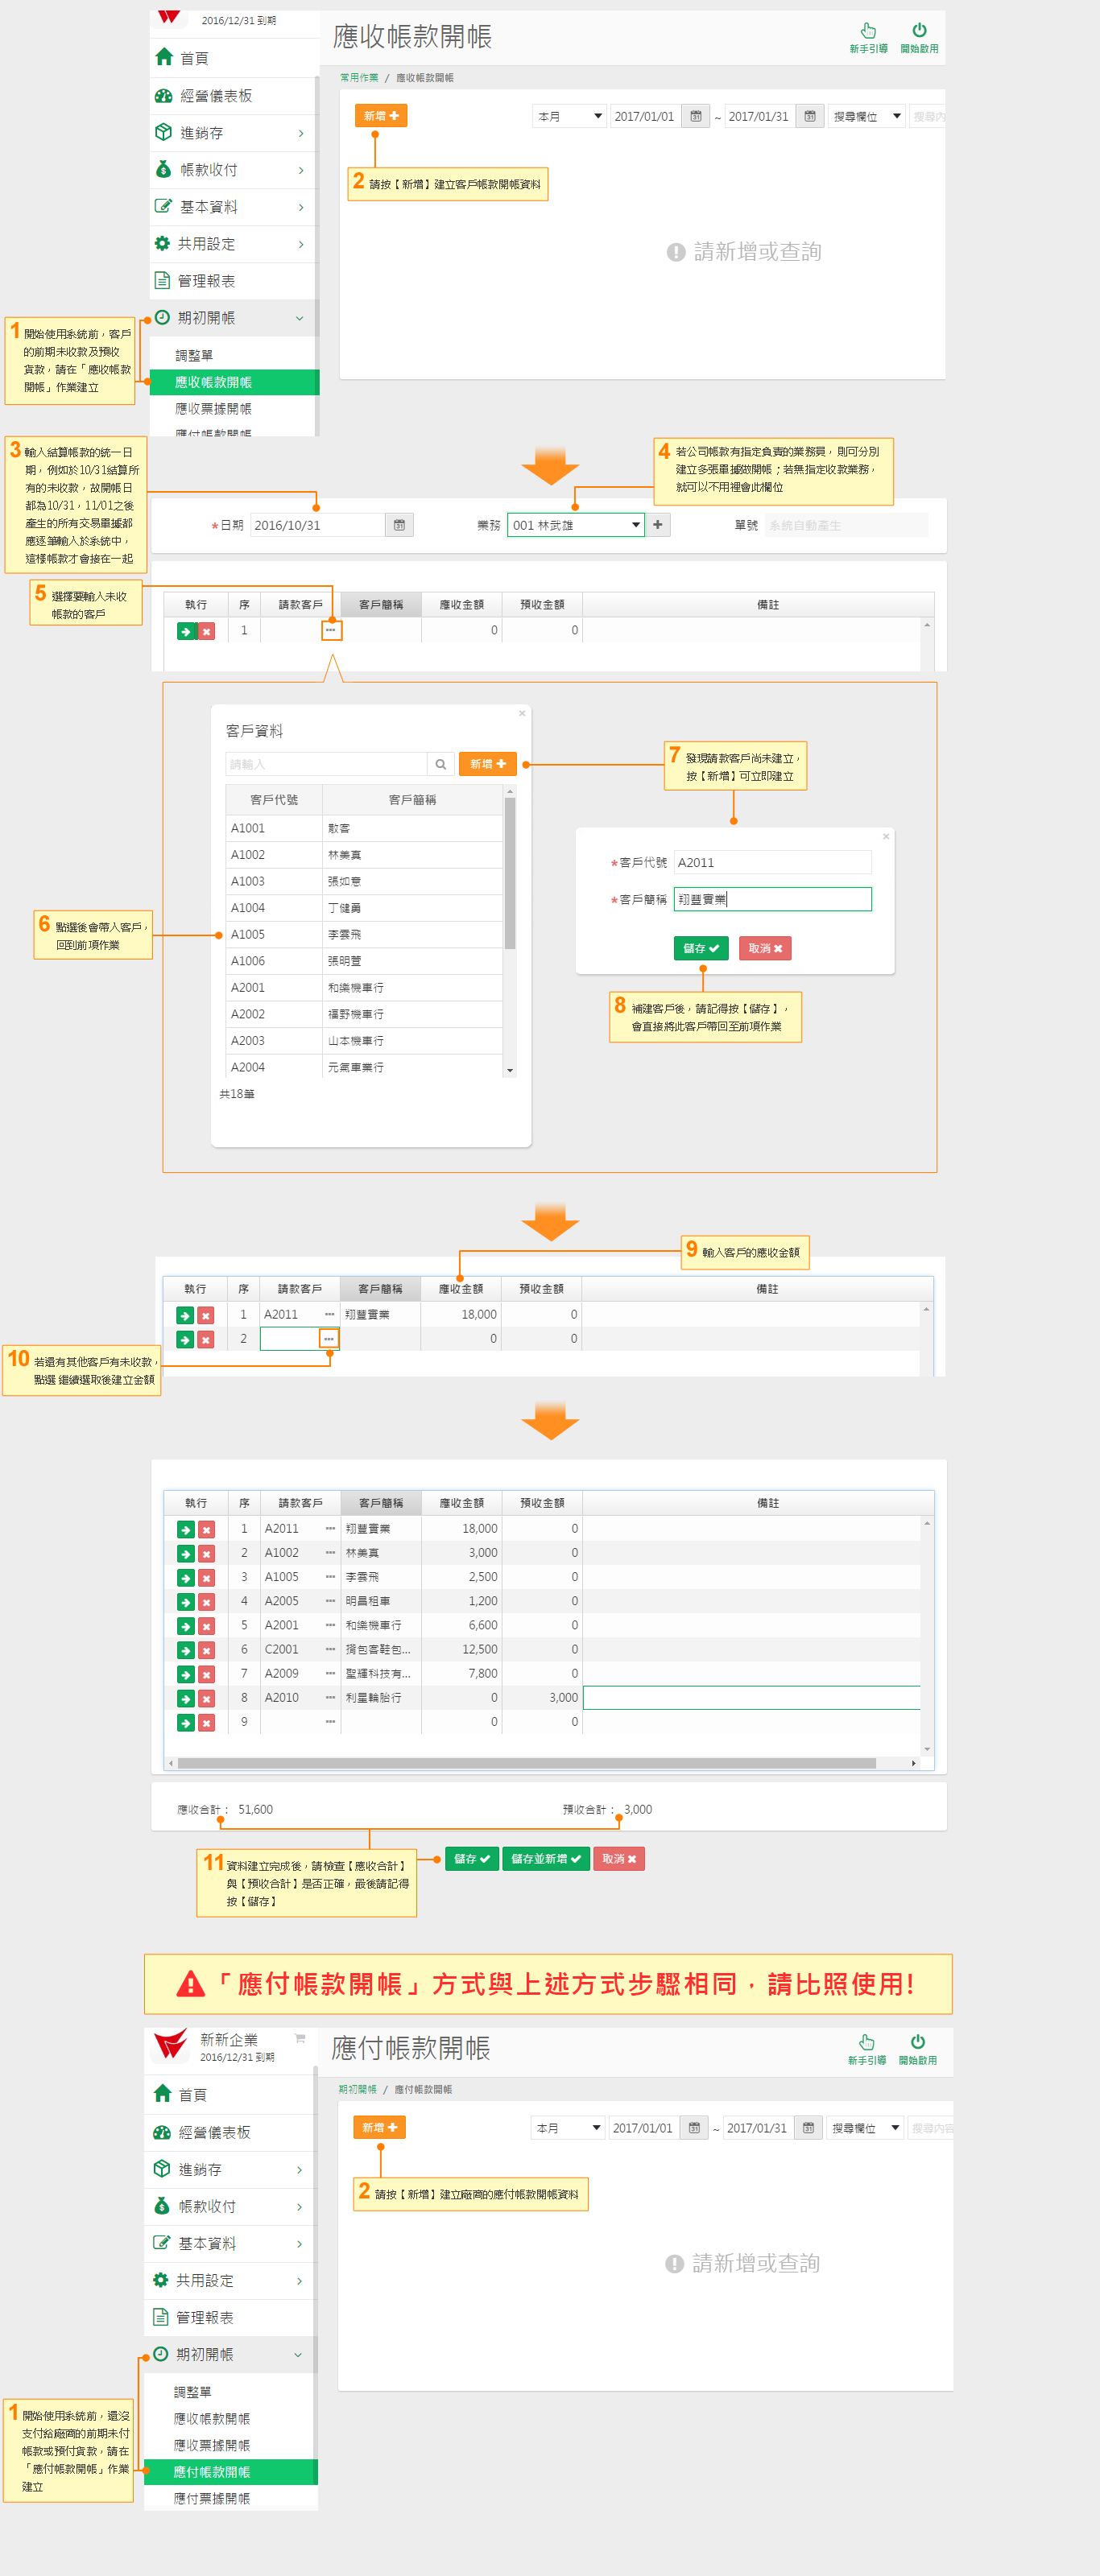1100x2576 pixels.
Task: Click 儲存並新增 button
Action: coord(546,1859)
